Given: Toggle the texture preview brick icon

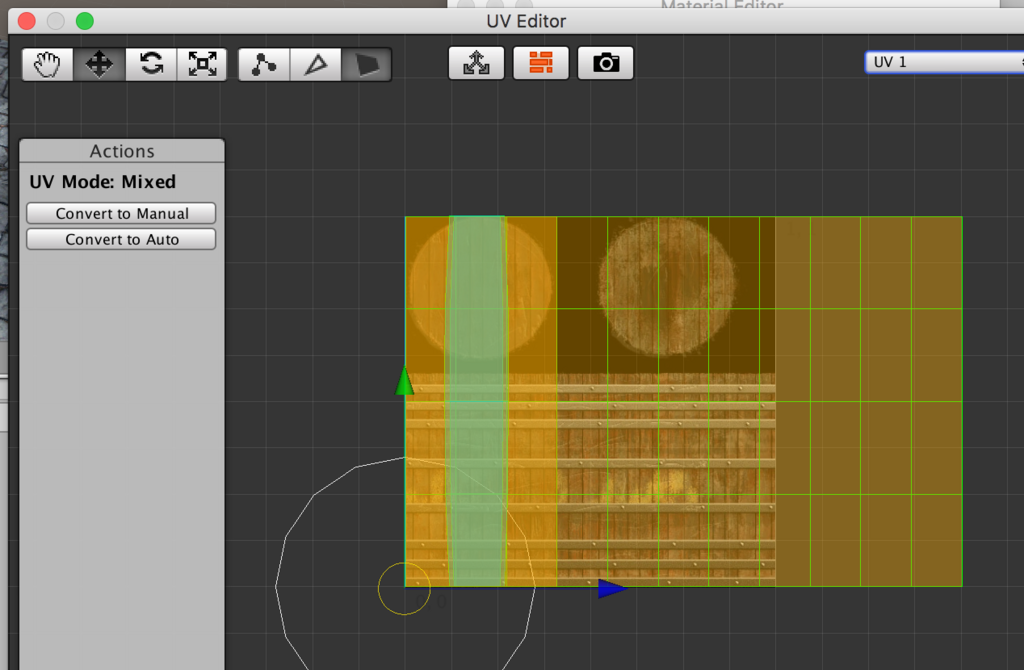Looking at the screenshot, I should pos(541,63).
